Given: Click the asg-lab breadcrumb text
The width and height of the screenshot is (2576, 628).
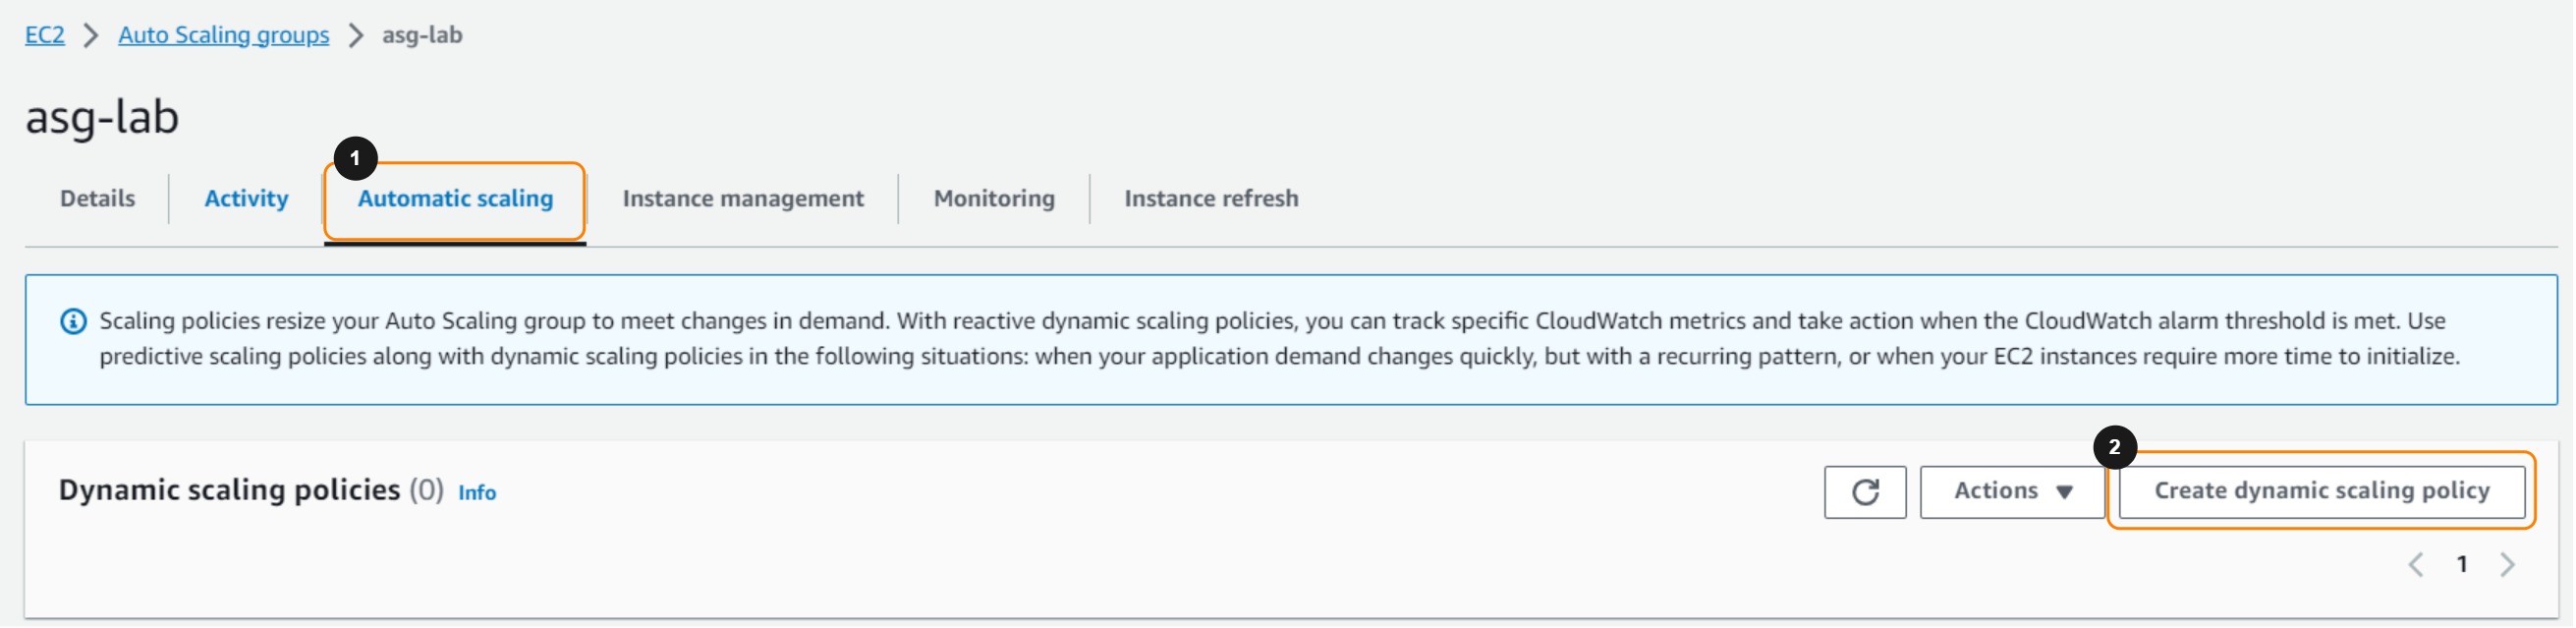Looking at the screenshot, I should [422, 35].
